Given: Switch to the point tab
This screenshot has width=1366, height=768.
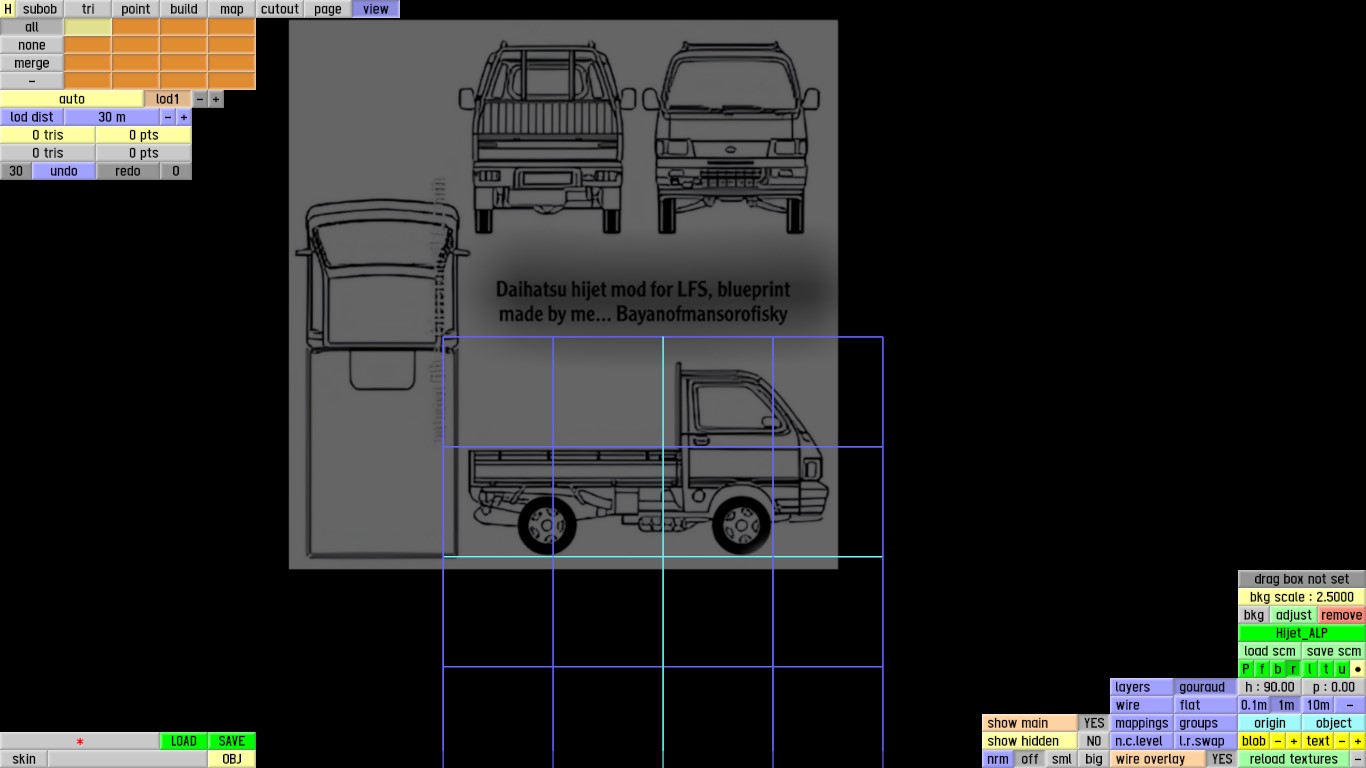Looking at the screenshot, I should pos(136,9).
